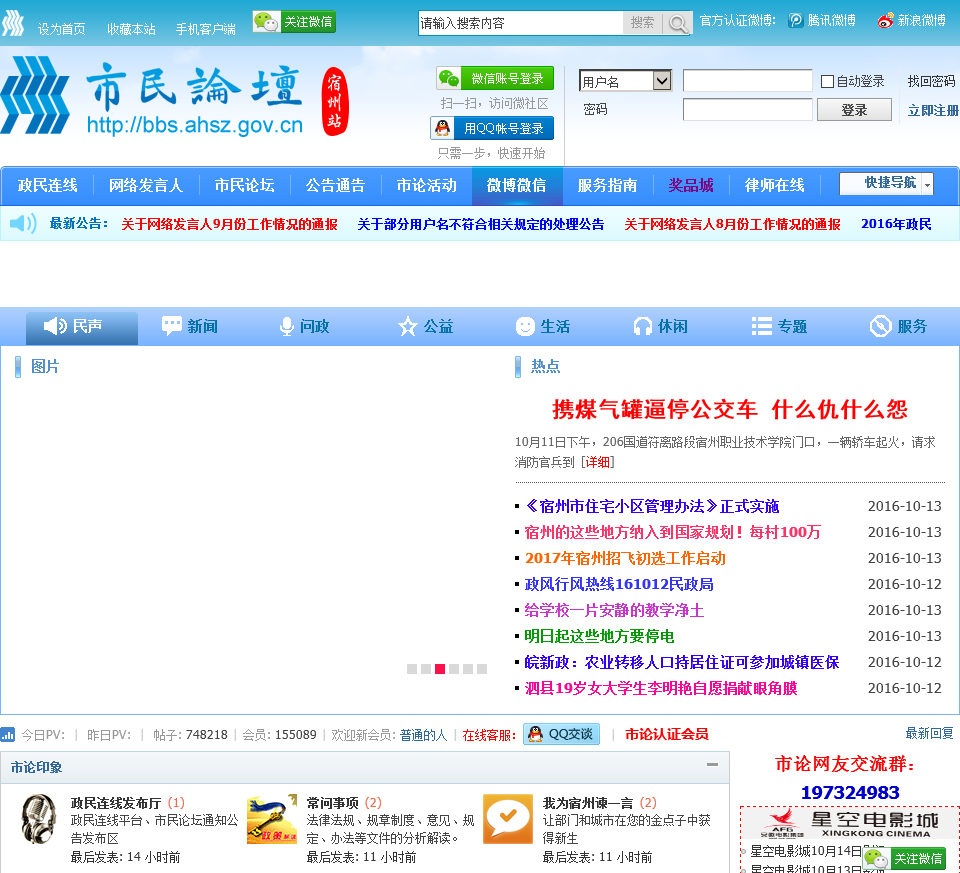Click 手机客户端 link

[206, 29]
